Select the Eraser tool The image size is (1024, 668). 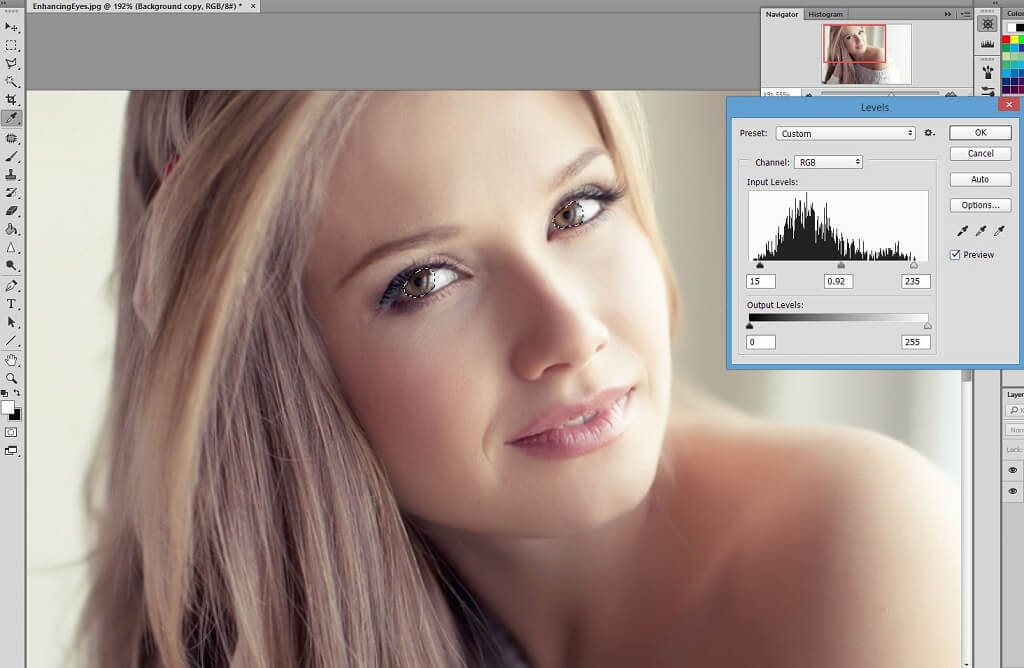[11, 211]
